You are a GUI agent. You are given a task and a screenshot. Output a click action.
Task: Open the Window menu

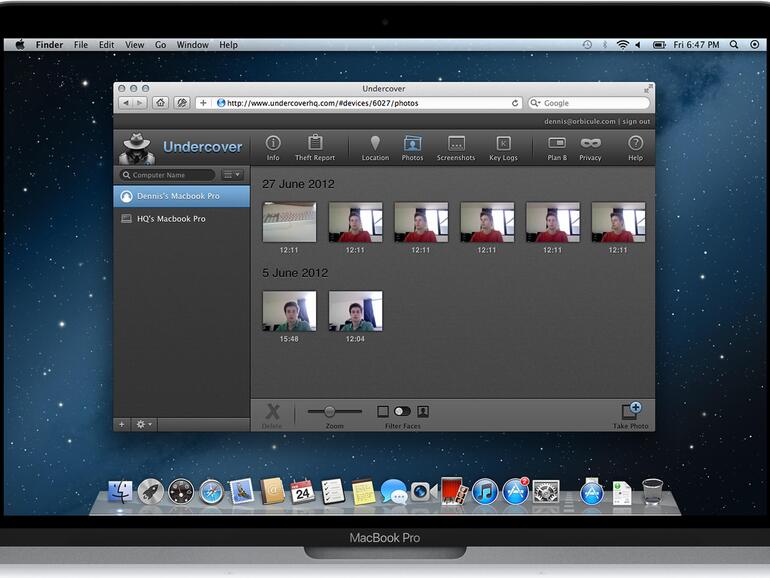192,45
